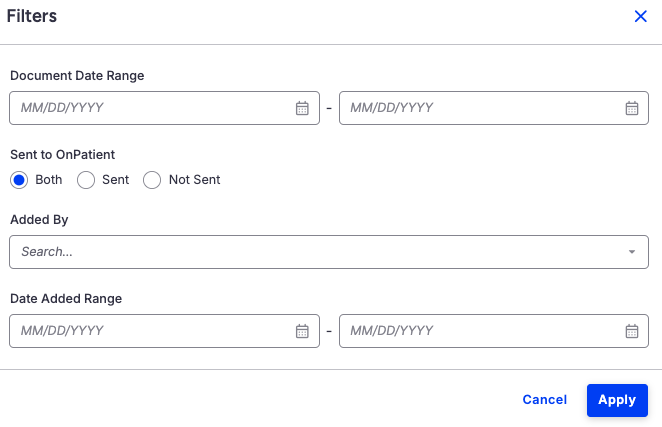Expand the Added By dropdown arrow
662x427 pixels.
click(x=632, y=252)
